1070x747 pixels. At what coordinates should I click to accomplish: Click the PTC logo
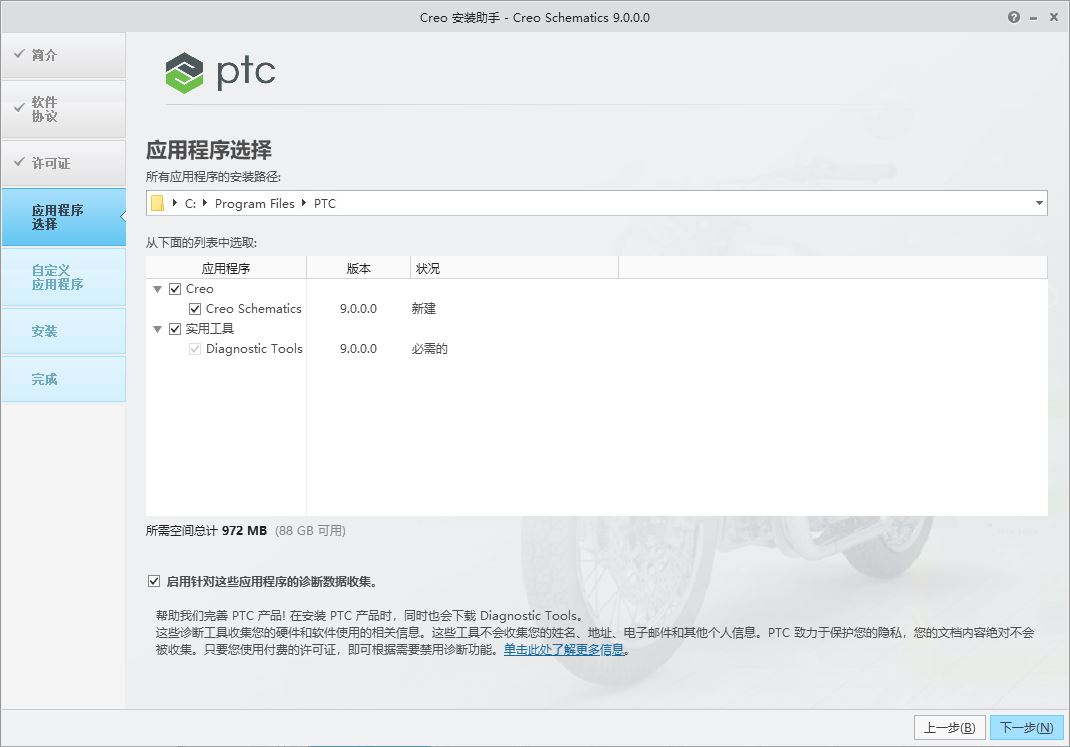point(220,72)
